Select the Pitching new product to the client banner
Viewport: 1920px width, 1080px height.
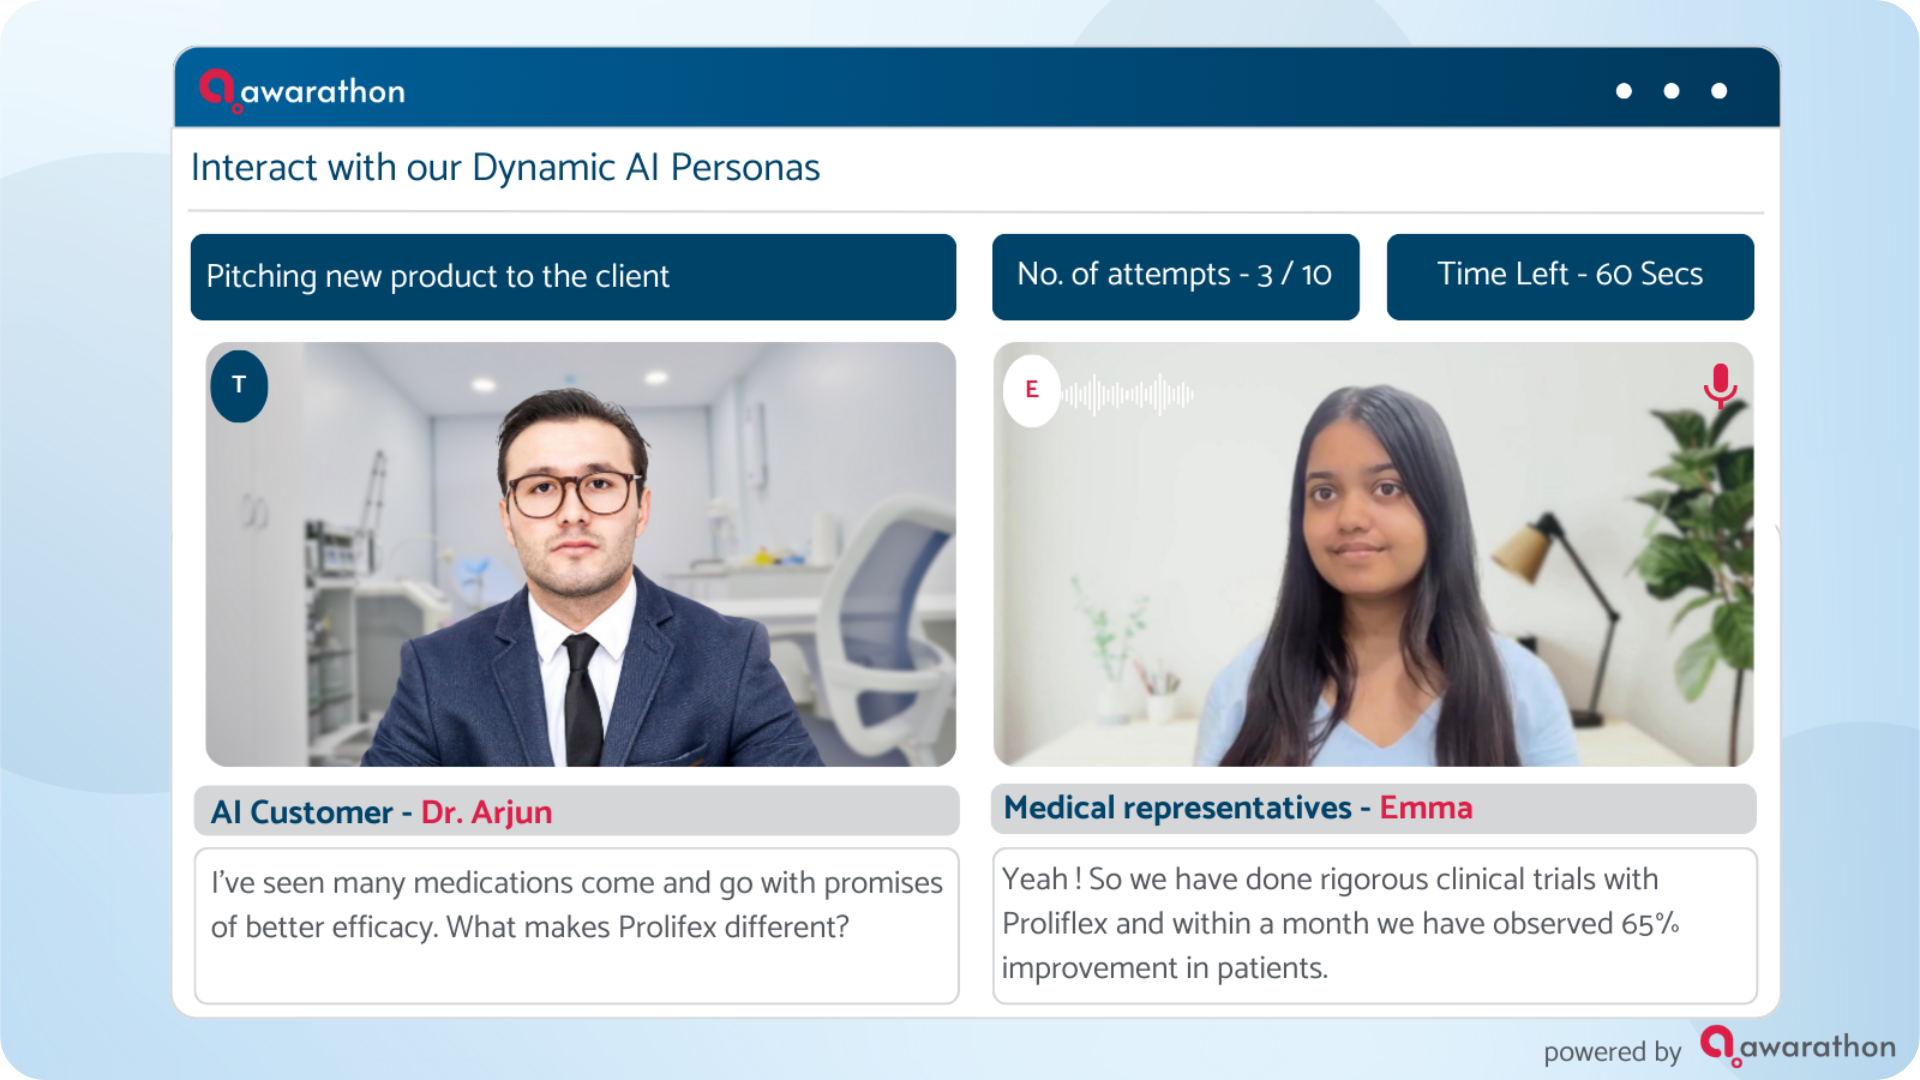(x=573, y=277)
